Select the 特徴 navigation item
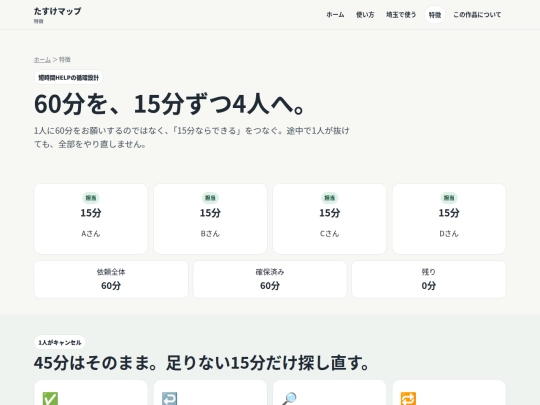The height and width of the screenshot is (405, 540). tap(435, 15)
